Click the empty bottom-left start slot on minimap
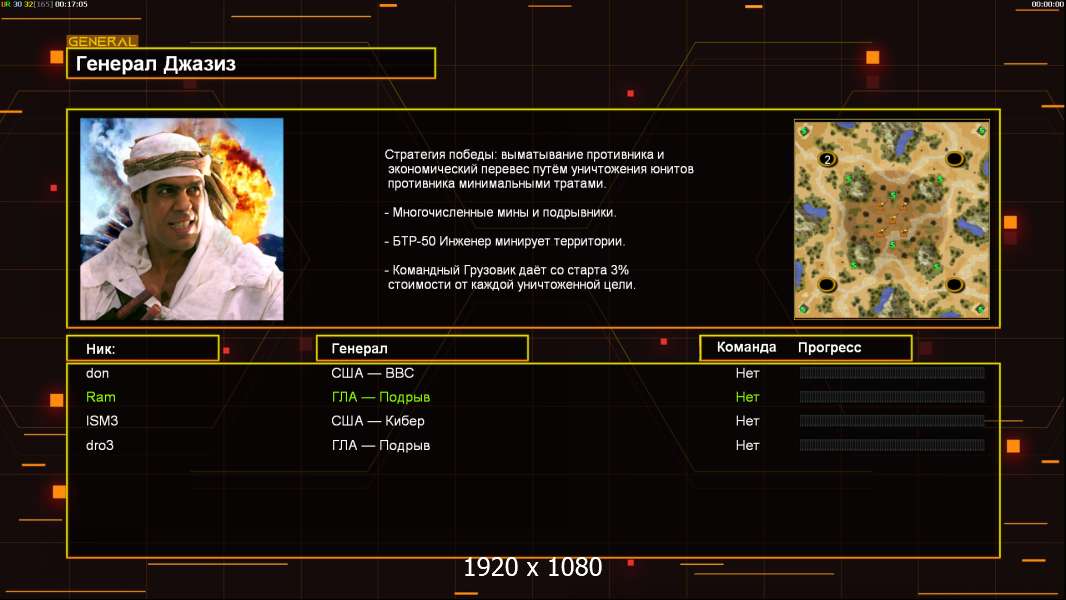 point(827,285)
